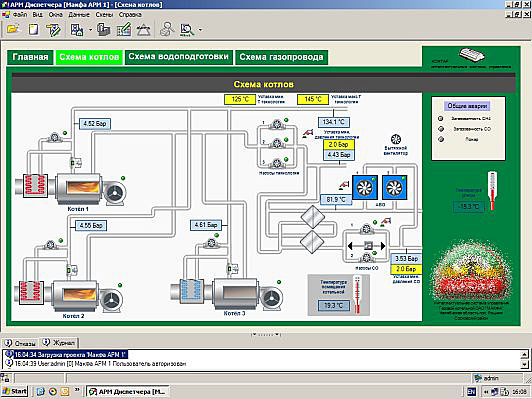This screenshot has height=399, width=532.
Task: Toggle the CH4 gas alarm indicator
Action: (x=440, y=118)
